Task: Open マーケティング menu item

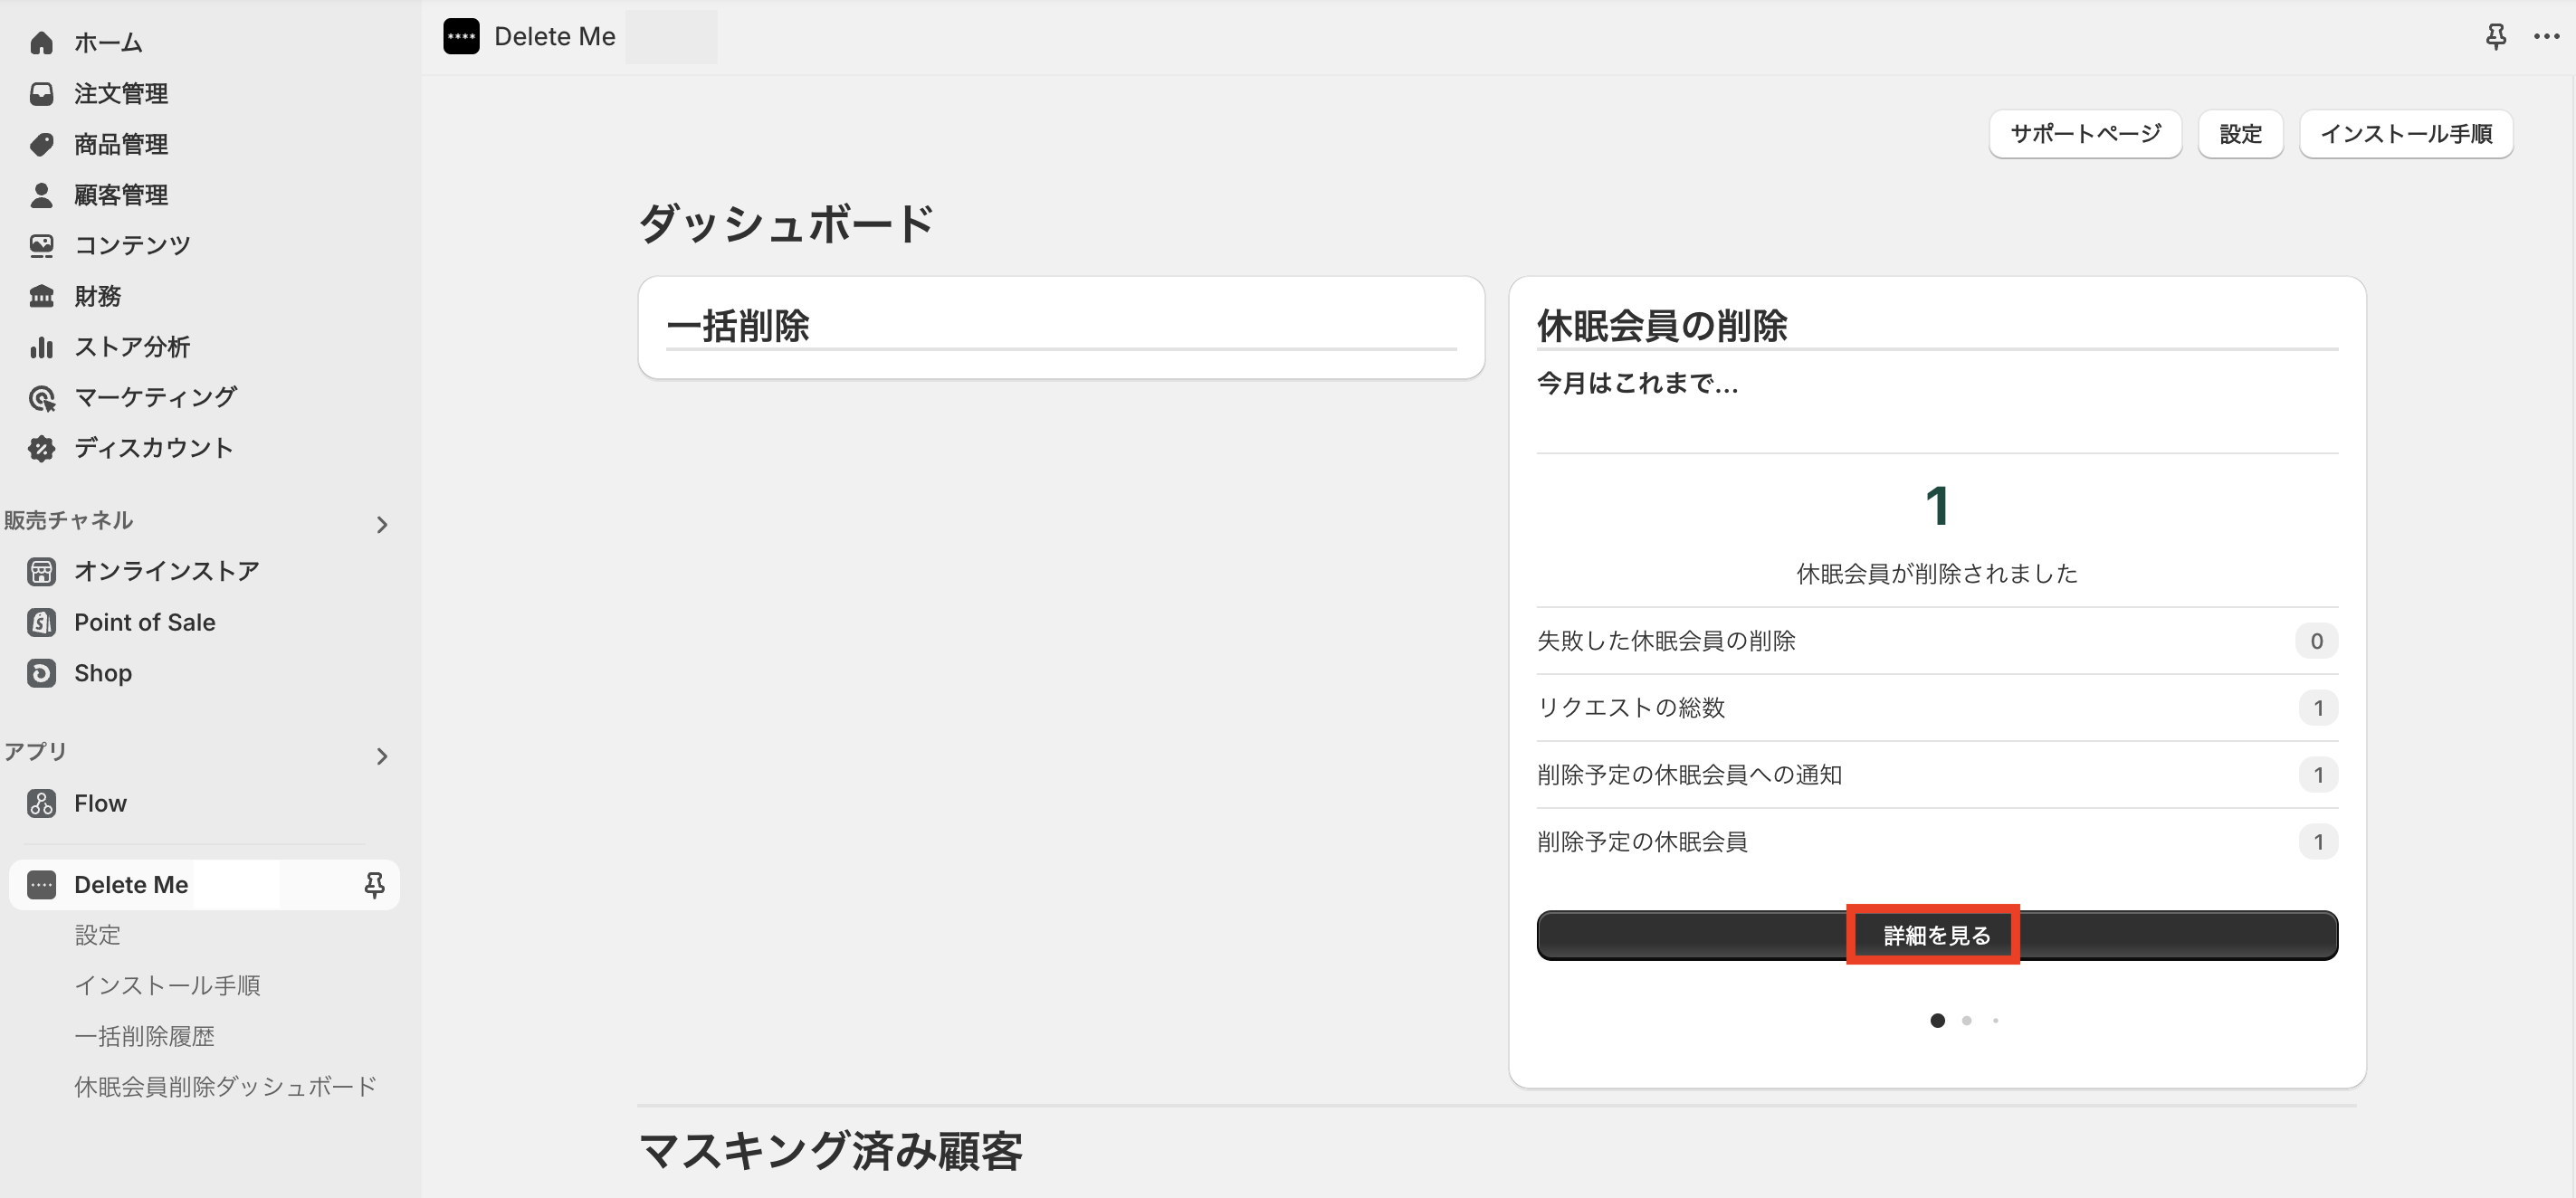Action: 156,398
